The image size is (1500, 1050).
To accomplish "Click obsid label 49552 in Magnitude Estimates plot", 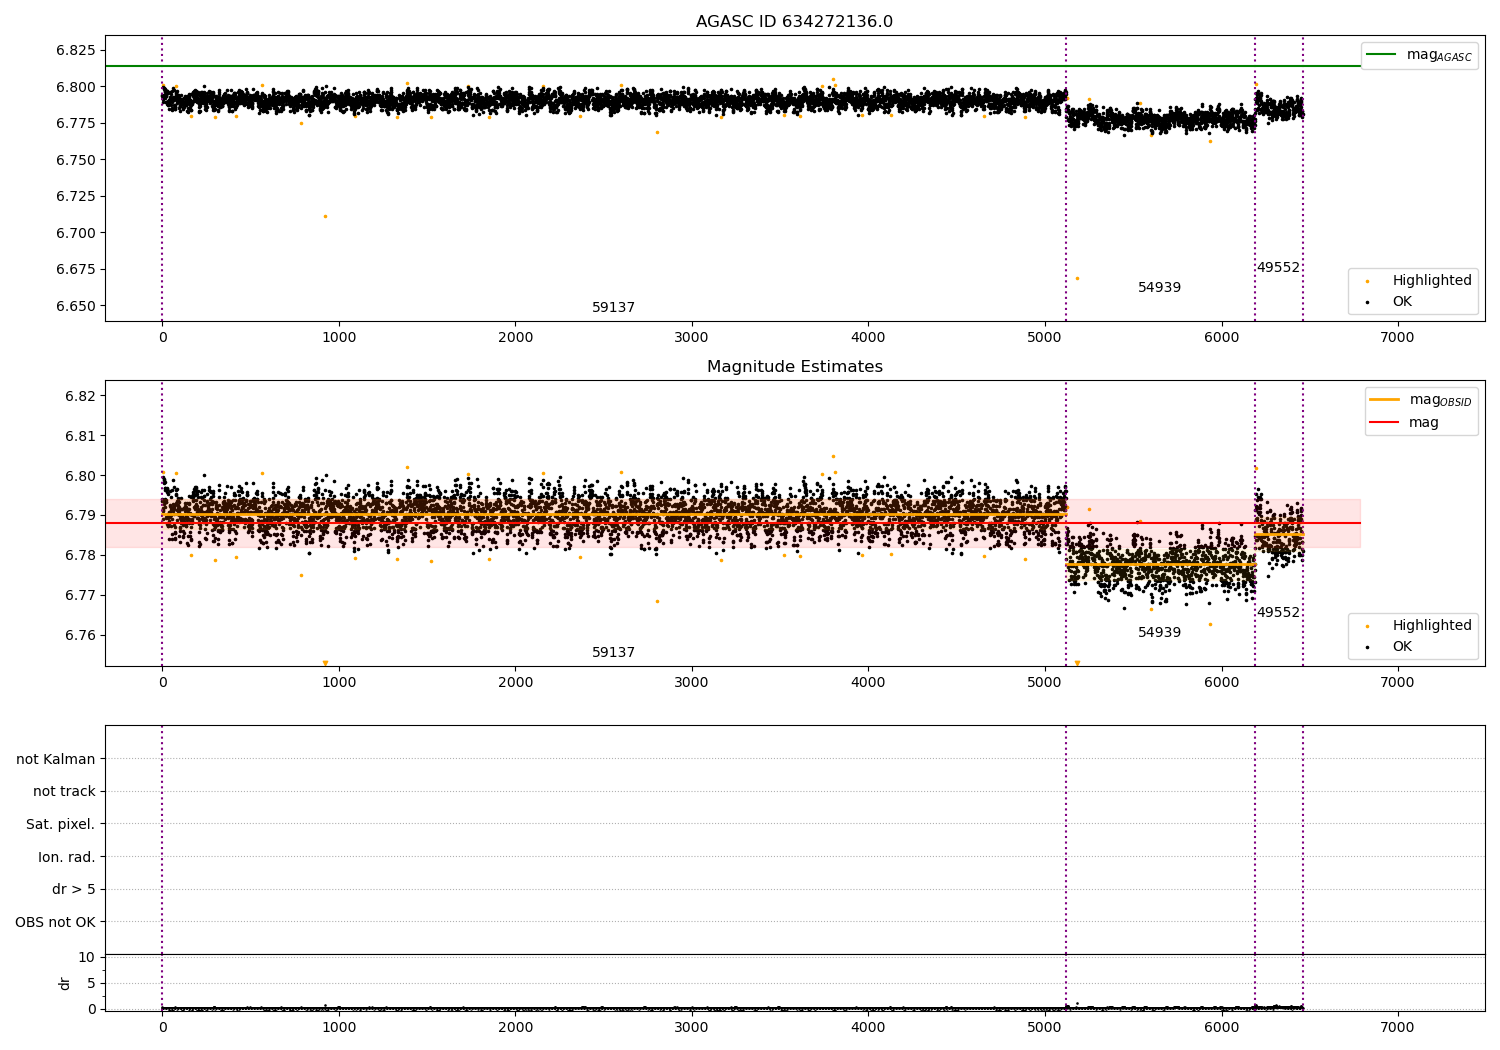I will pos(1278,613).
